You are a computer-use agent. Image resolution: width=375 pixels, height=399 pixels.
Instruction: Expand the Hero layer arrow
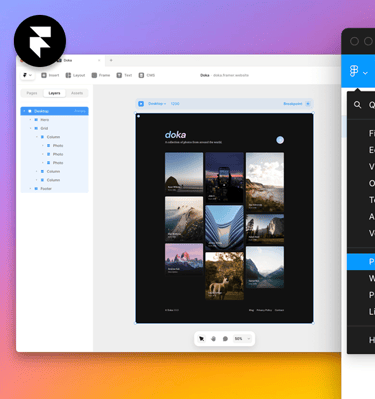[x=30, y=120]
